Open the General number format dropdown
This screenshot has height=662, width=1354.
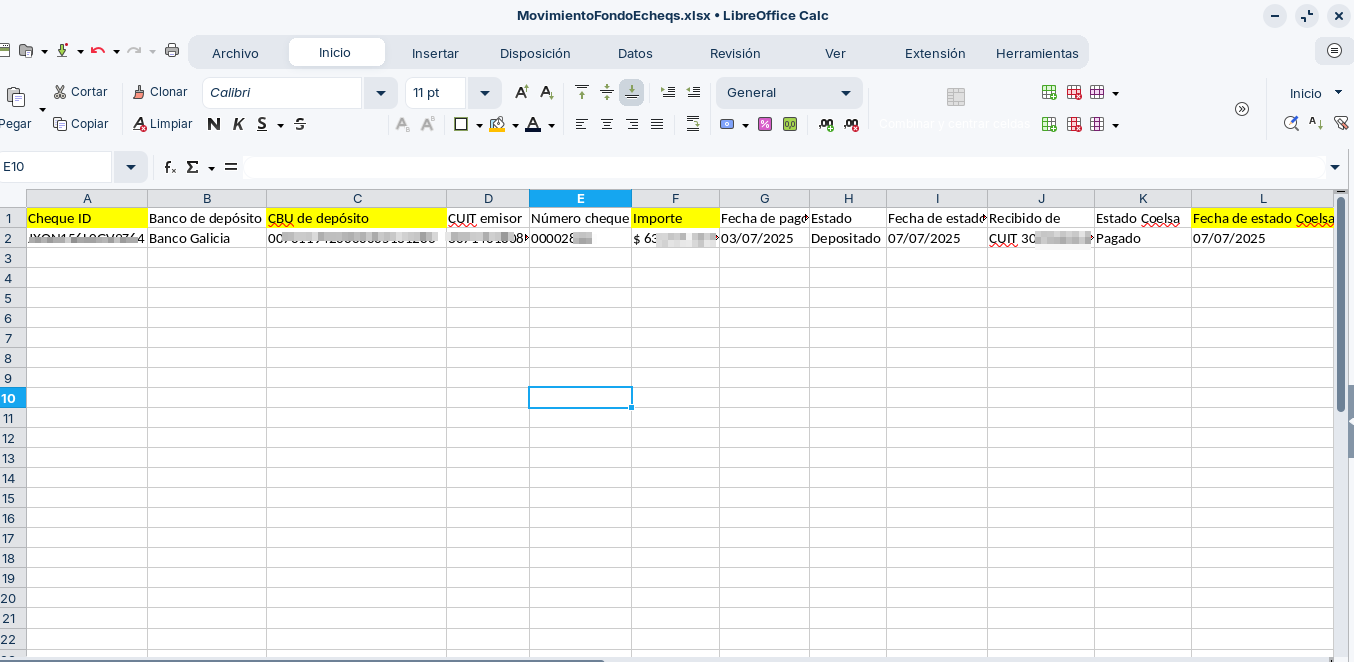[x=845, y=93]
